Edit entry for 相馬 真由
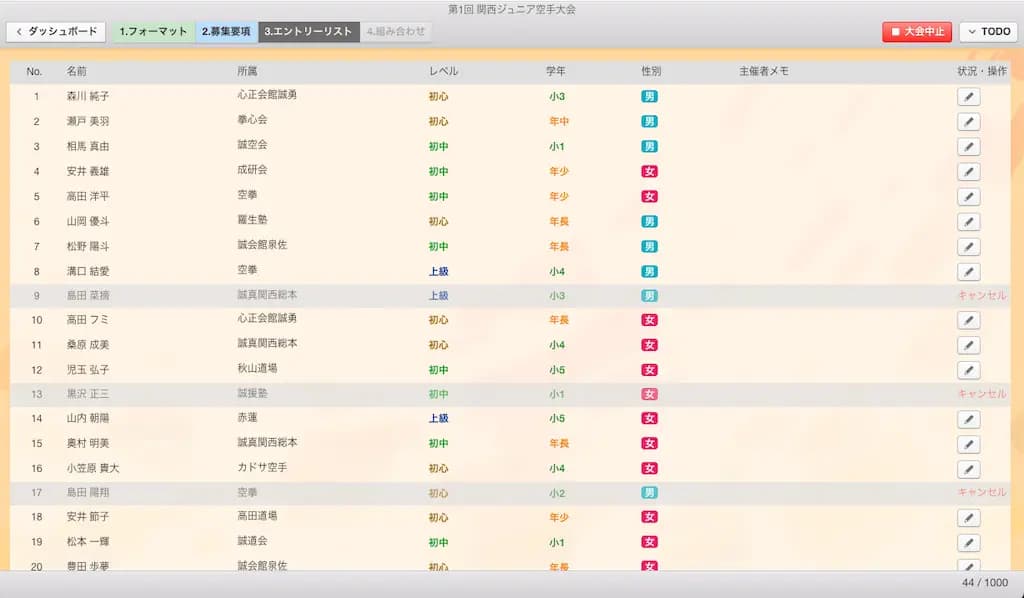1024x598 pixels. pos(968,146)
